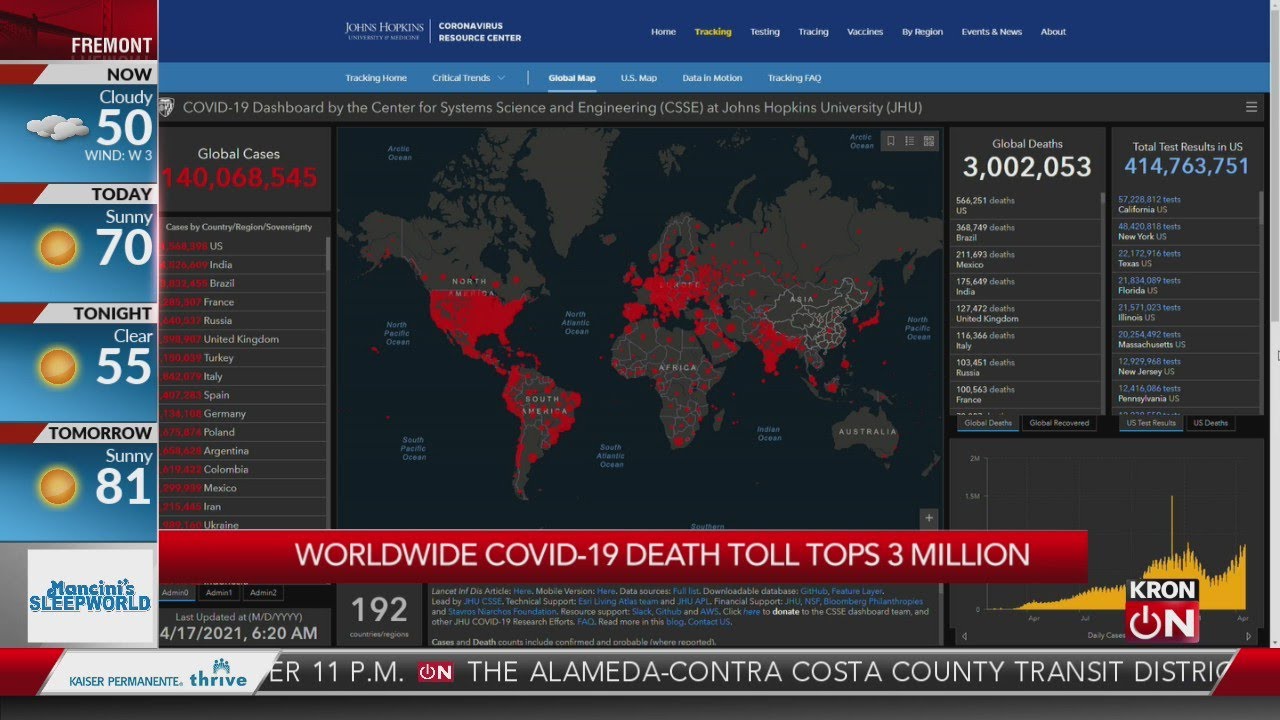Screen dimensions: 1280x720
Task: Open the Home menu item
Action: [x=663, y=32]
